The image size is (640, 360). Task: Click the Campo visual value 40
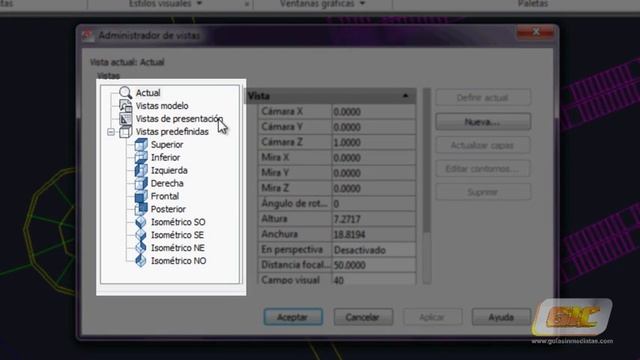coord(373,280)
